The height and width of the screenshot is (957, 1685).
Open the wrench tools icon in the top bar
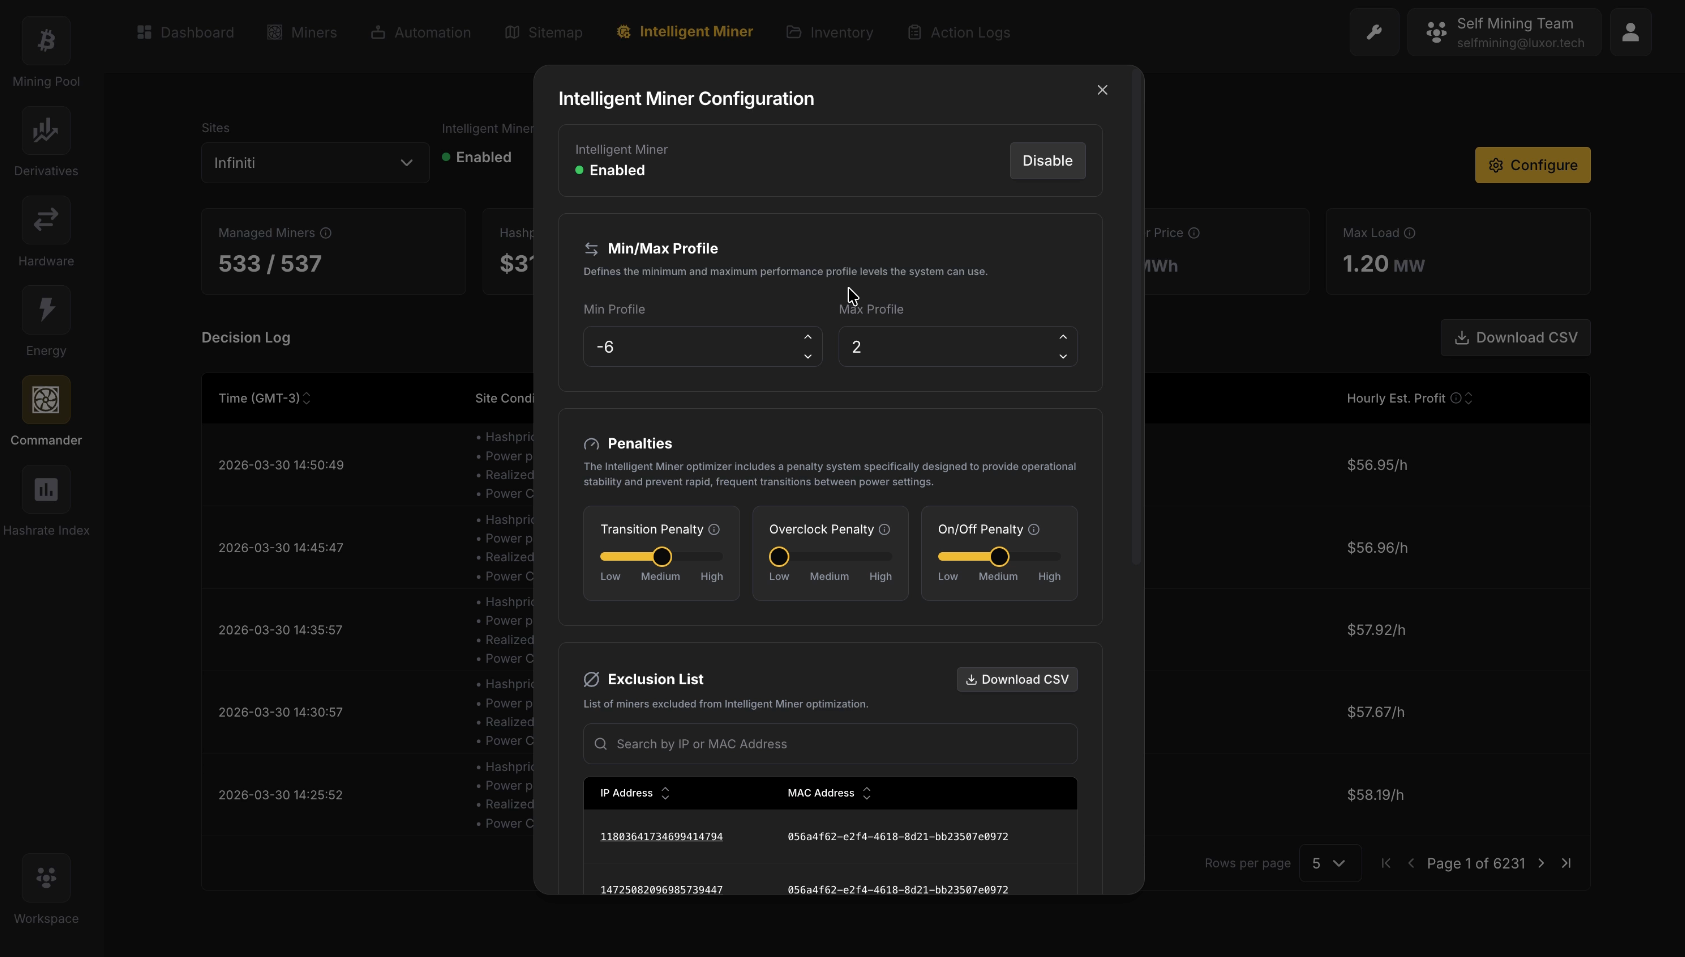click(1373, 31)
